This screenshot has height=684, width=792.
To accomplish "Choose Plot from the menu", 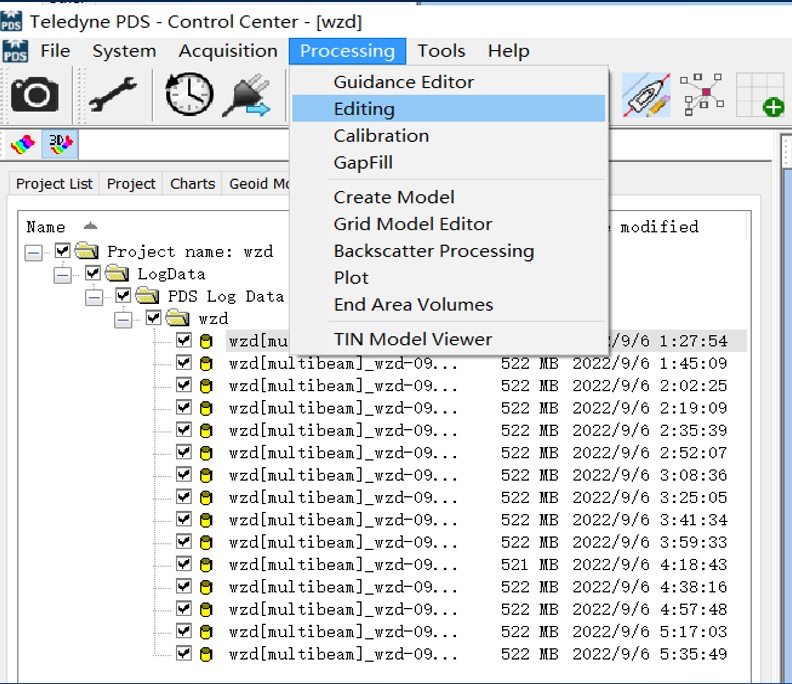I will [x=449, y=277].
